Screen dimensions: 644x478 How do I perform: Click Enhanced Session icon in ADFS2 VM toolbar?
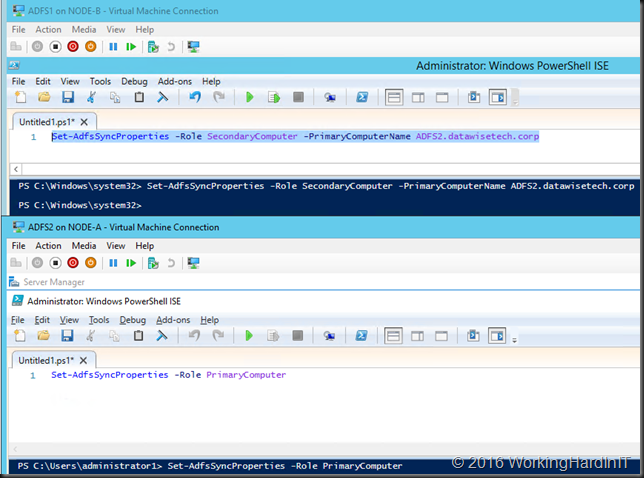(193, 263)
